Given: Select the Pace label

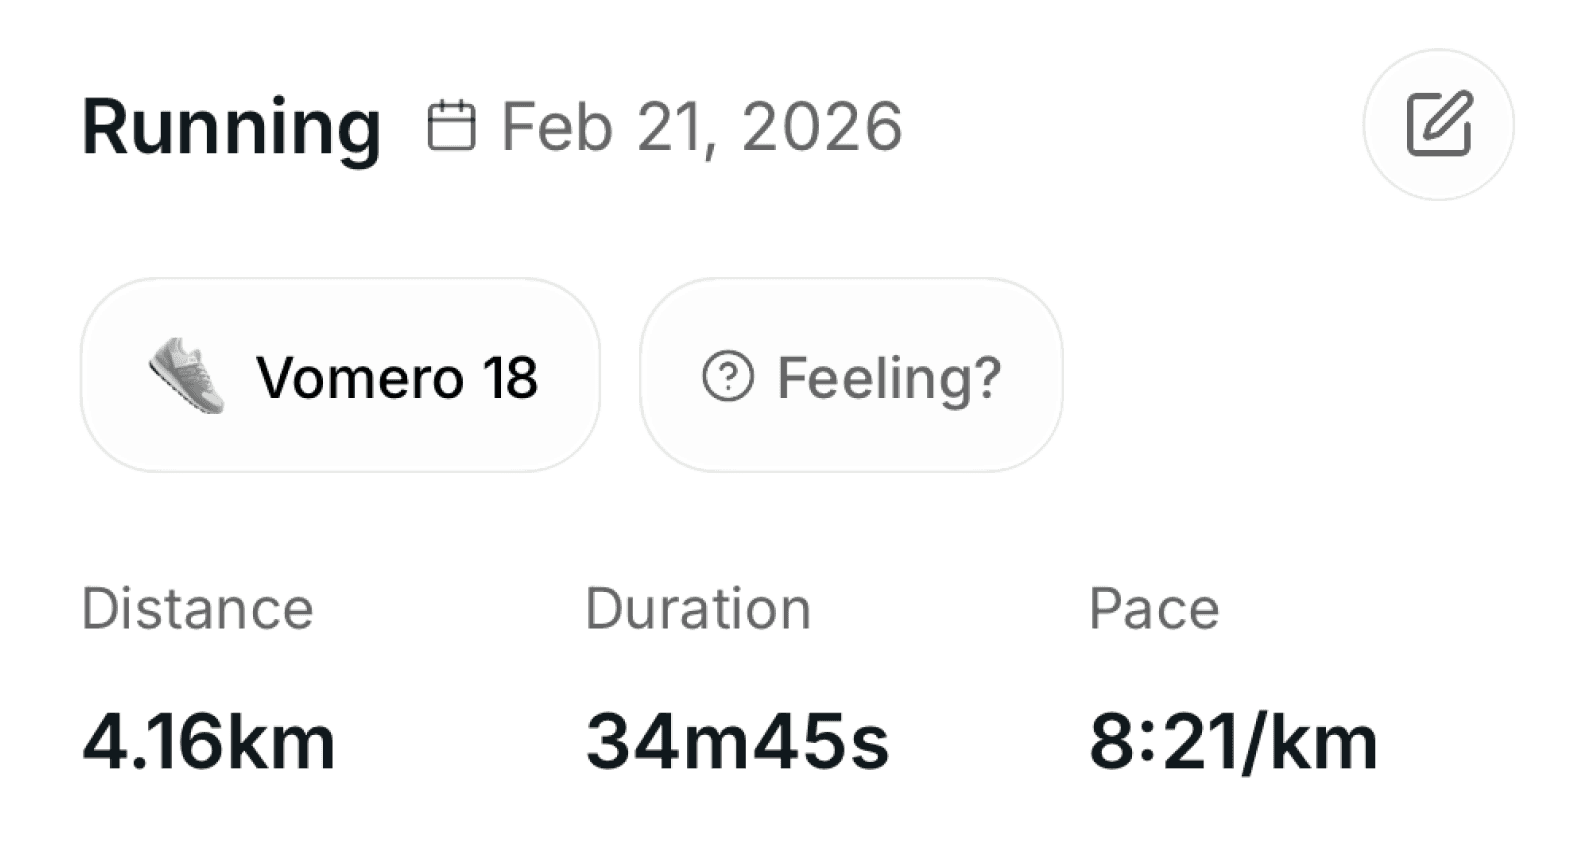Looking at the screenshot, I should (x=1154, y=608).
